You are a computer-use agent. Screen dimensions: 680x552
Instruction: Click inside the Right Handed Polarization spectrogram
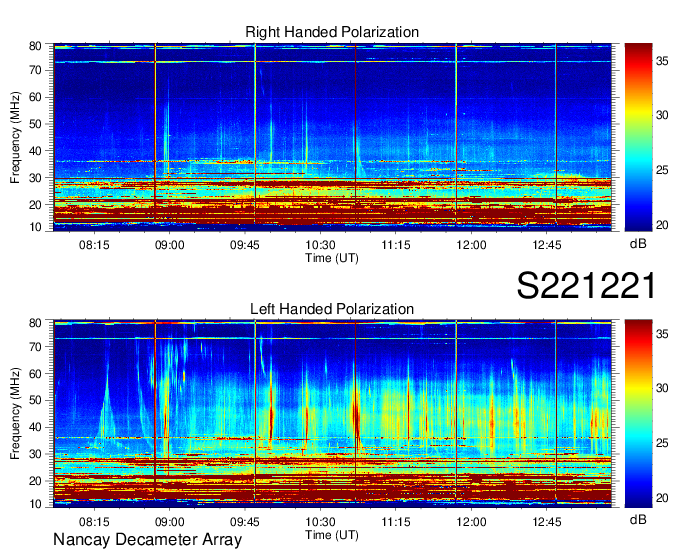tap(333, 137)
